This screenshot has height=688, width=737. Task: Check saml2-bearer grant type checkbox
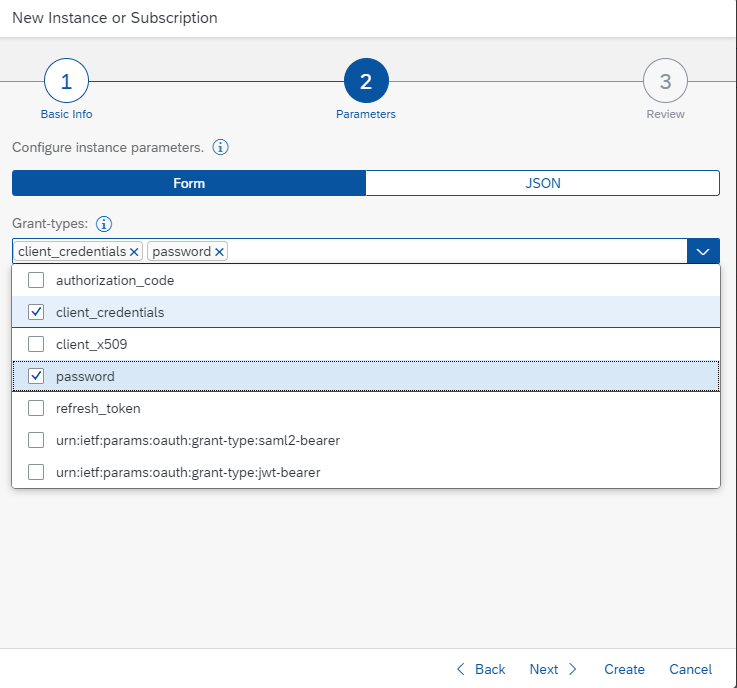click(36, 440)
